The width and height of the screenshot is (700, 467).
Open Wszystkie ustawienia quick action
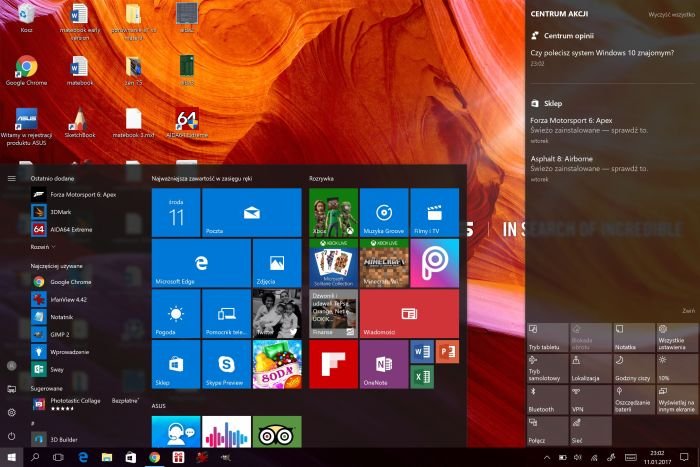coord(677,338)
